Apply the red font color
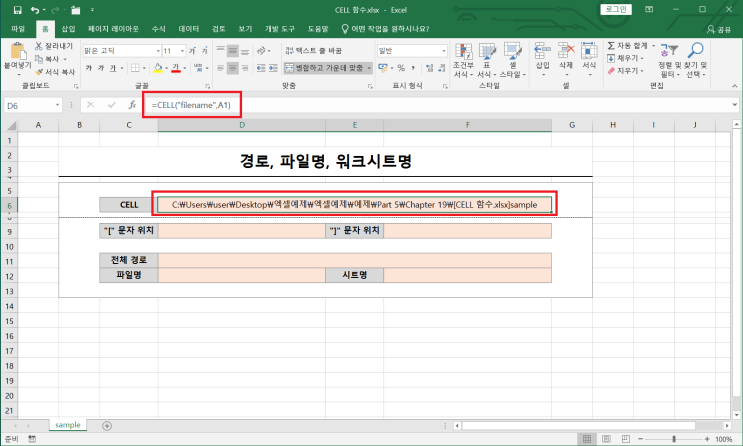 (x=176, y=68)
